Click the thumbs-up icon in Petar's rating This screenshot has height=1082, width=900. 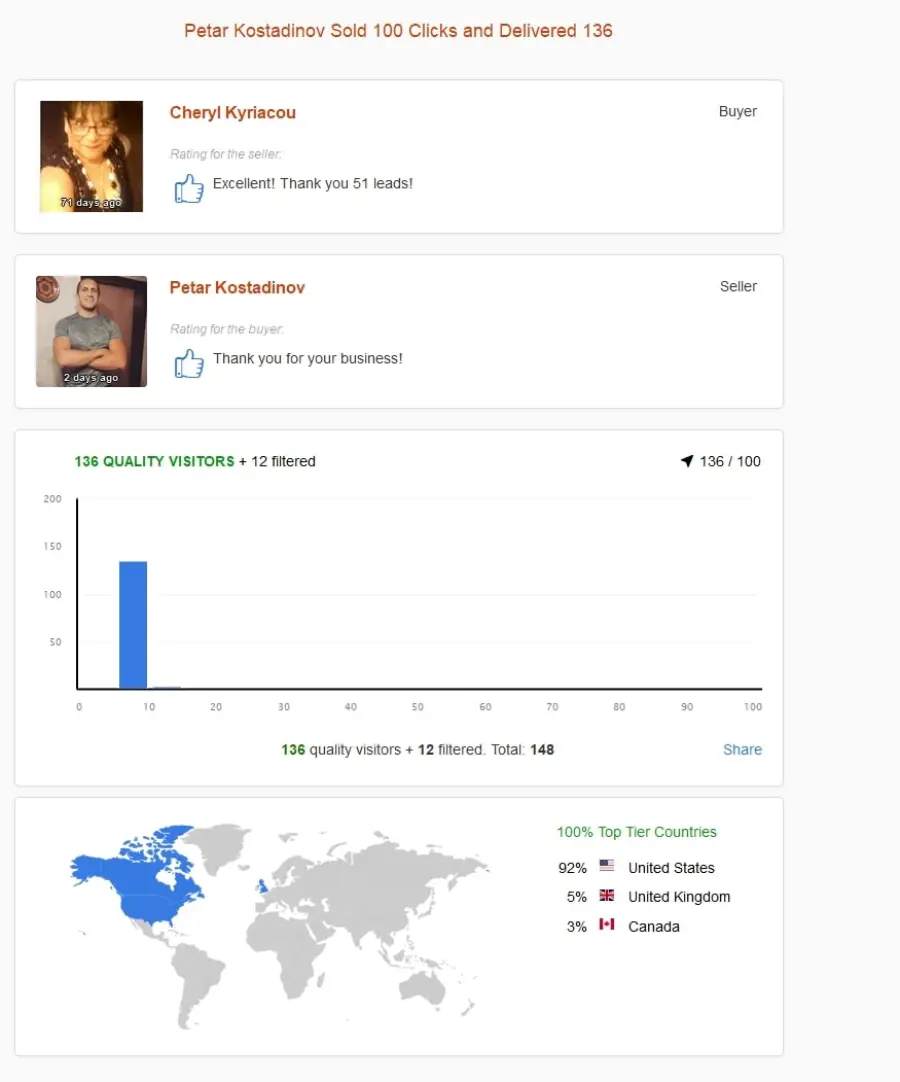tap(188, 363)
